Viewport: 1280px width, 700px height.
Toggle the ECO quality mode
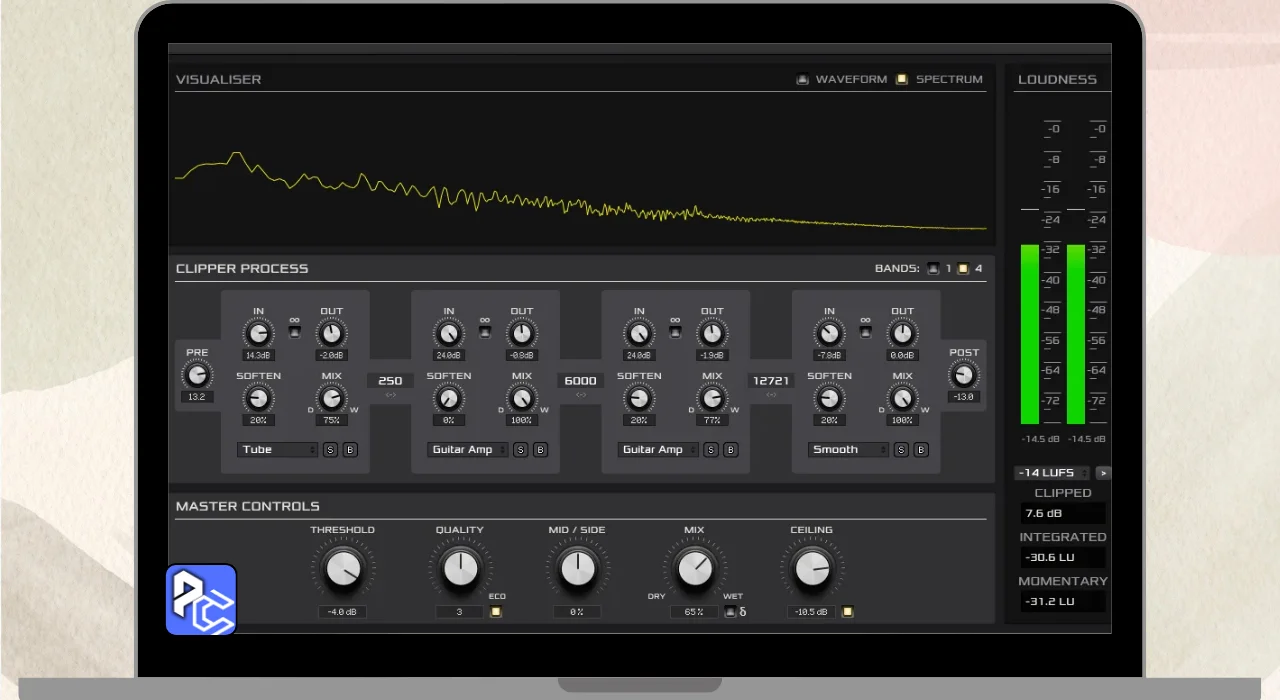point(495,612)
